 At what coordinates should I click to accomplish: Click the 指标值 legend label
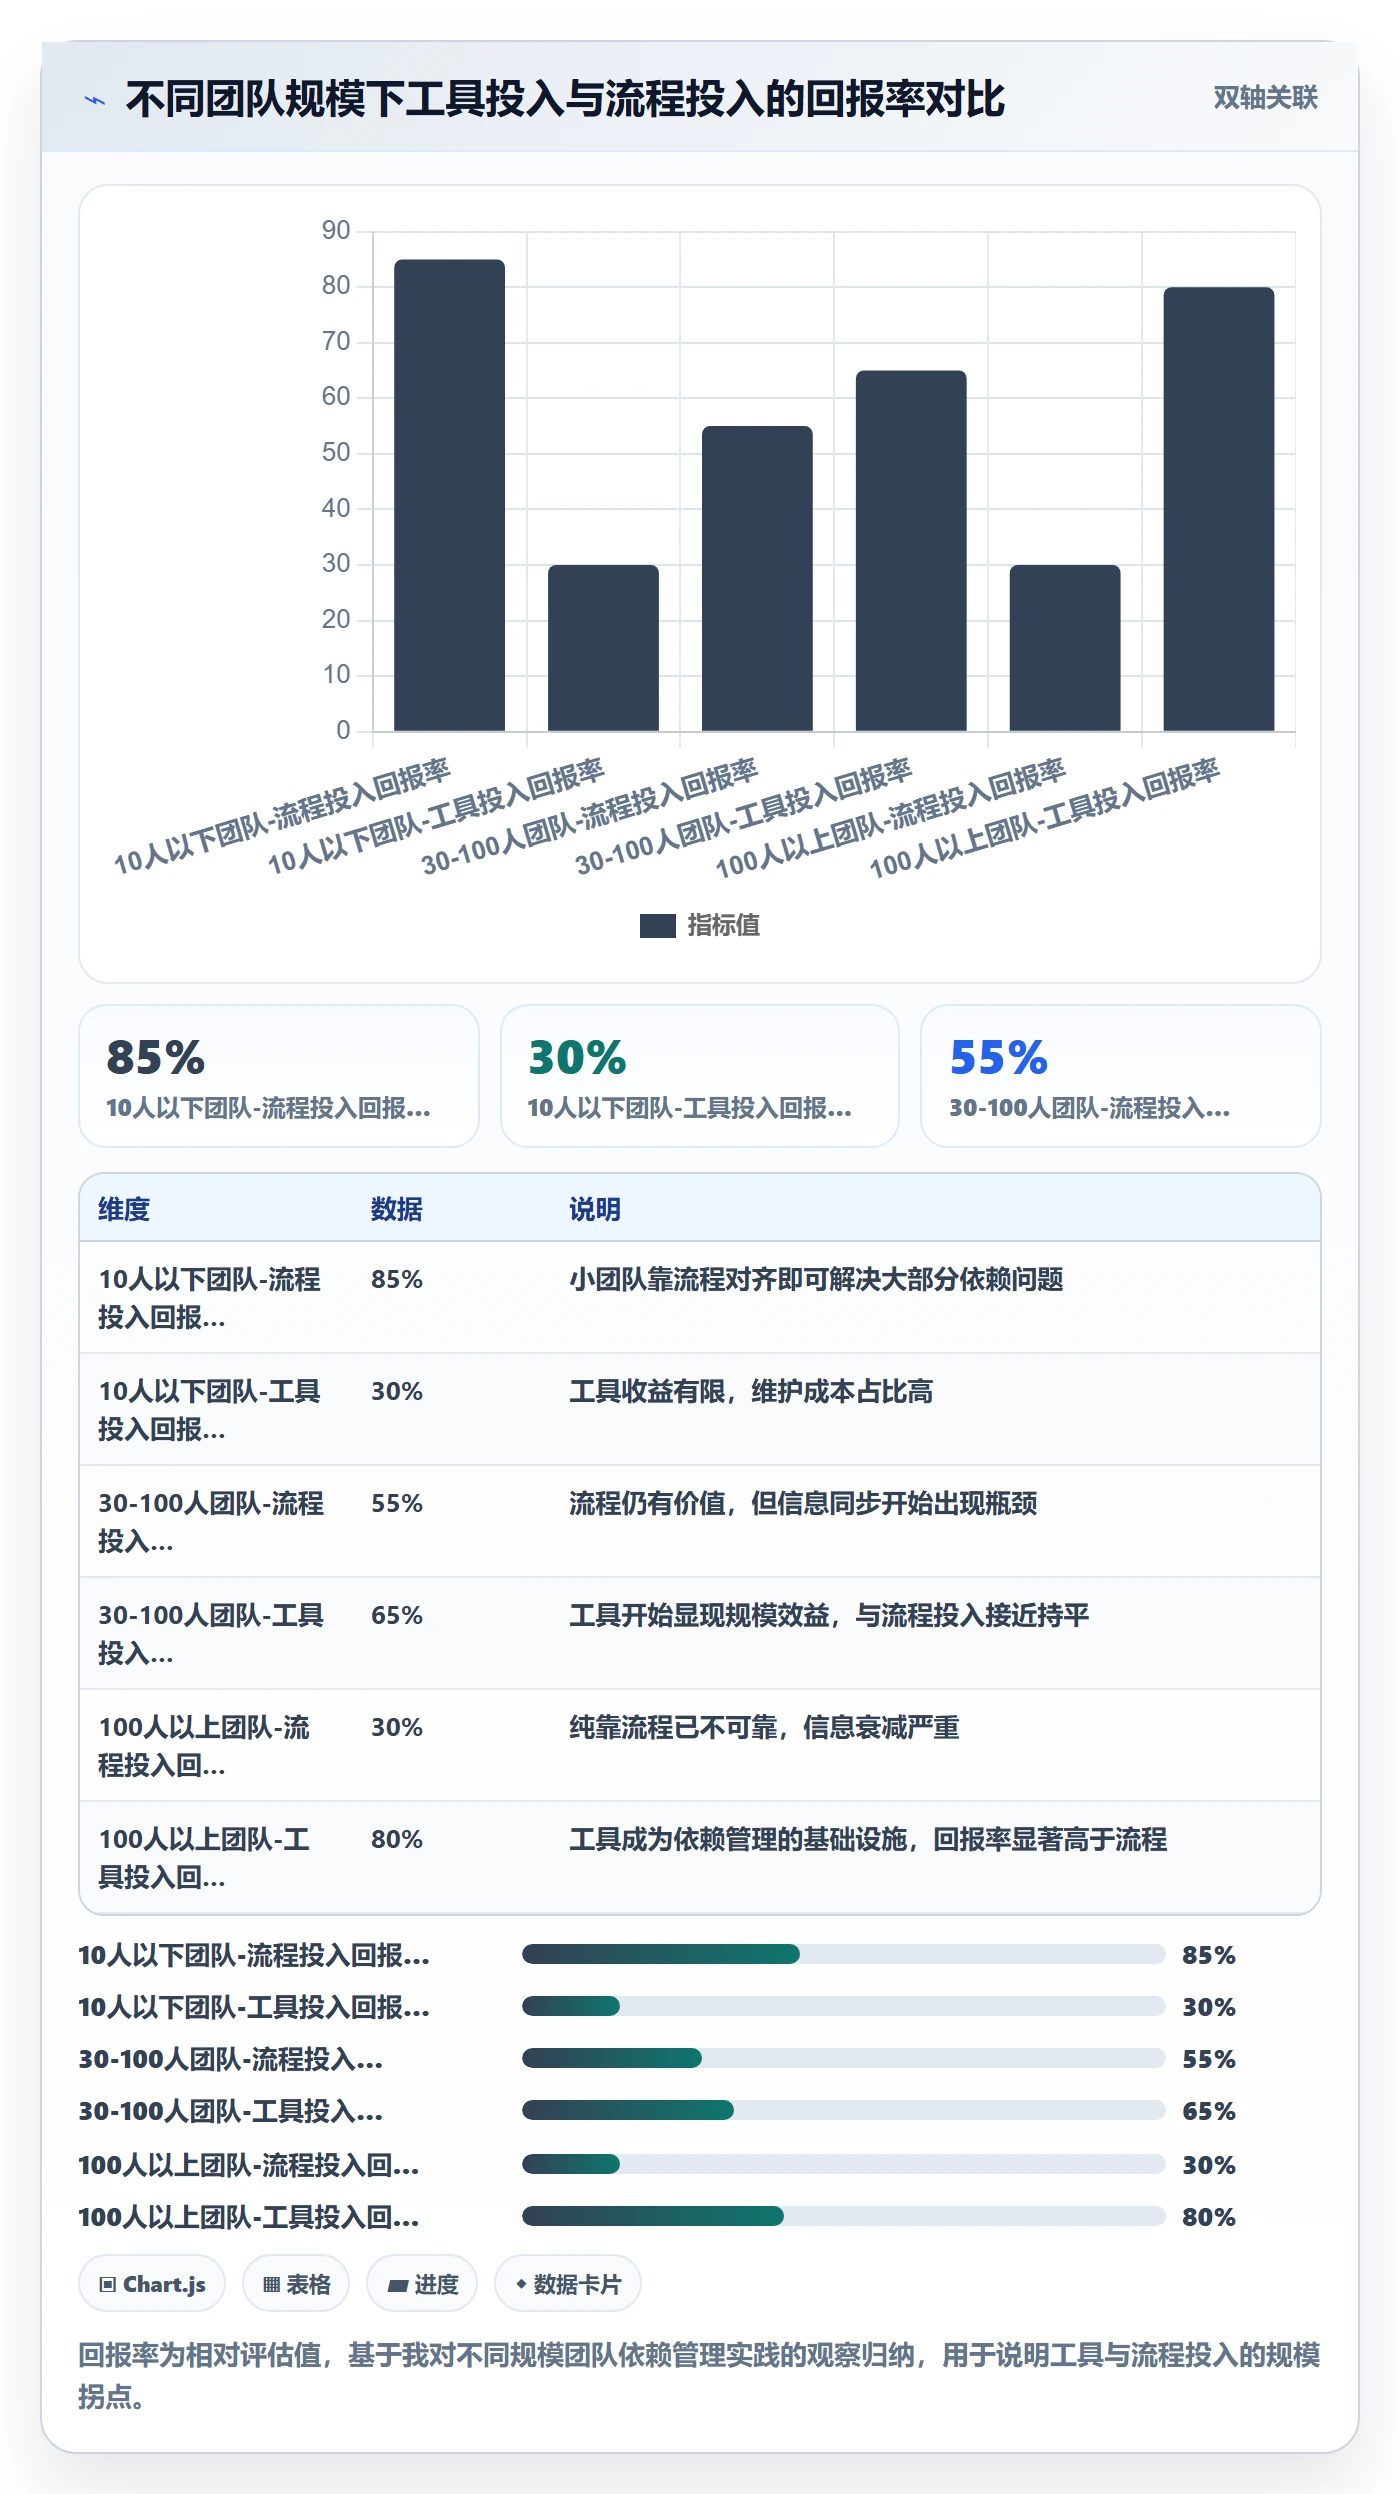tap(723, 926)
